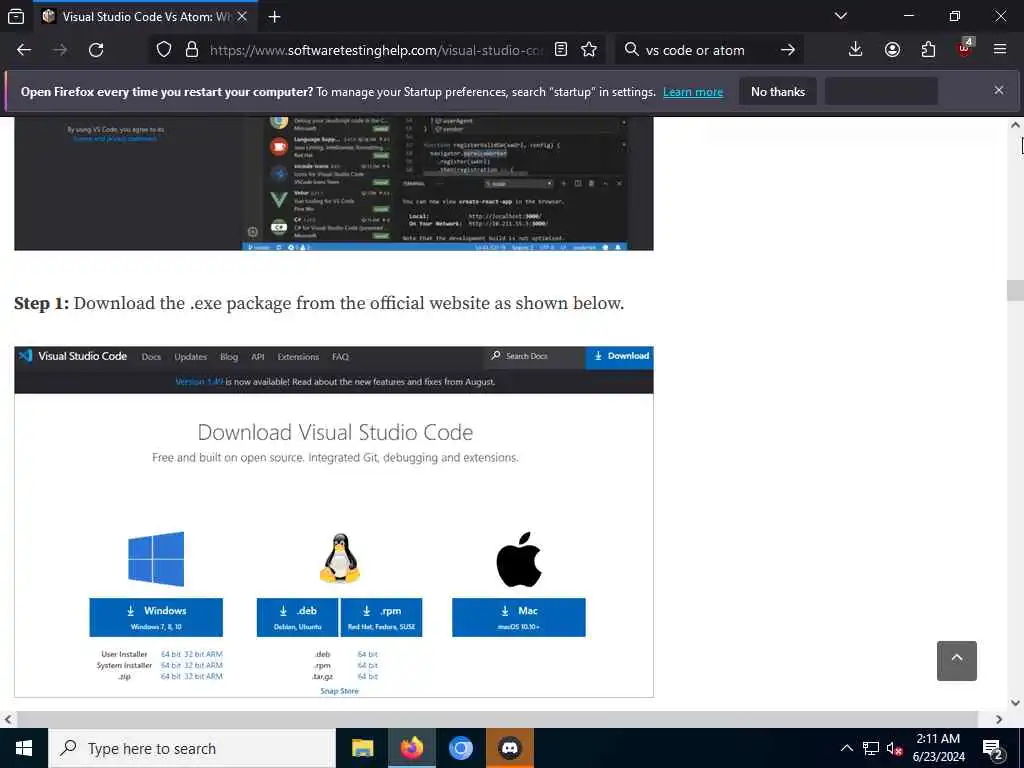Dismiss the startup notification bar
The image size is (1024, 768).
[x=999, y=91]
